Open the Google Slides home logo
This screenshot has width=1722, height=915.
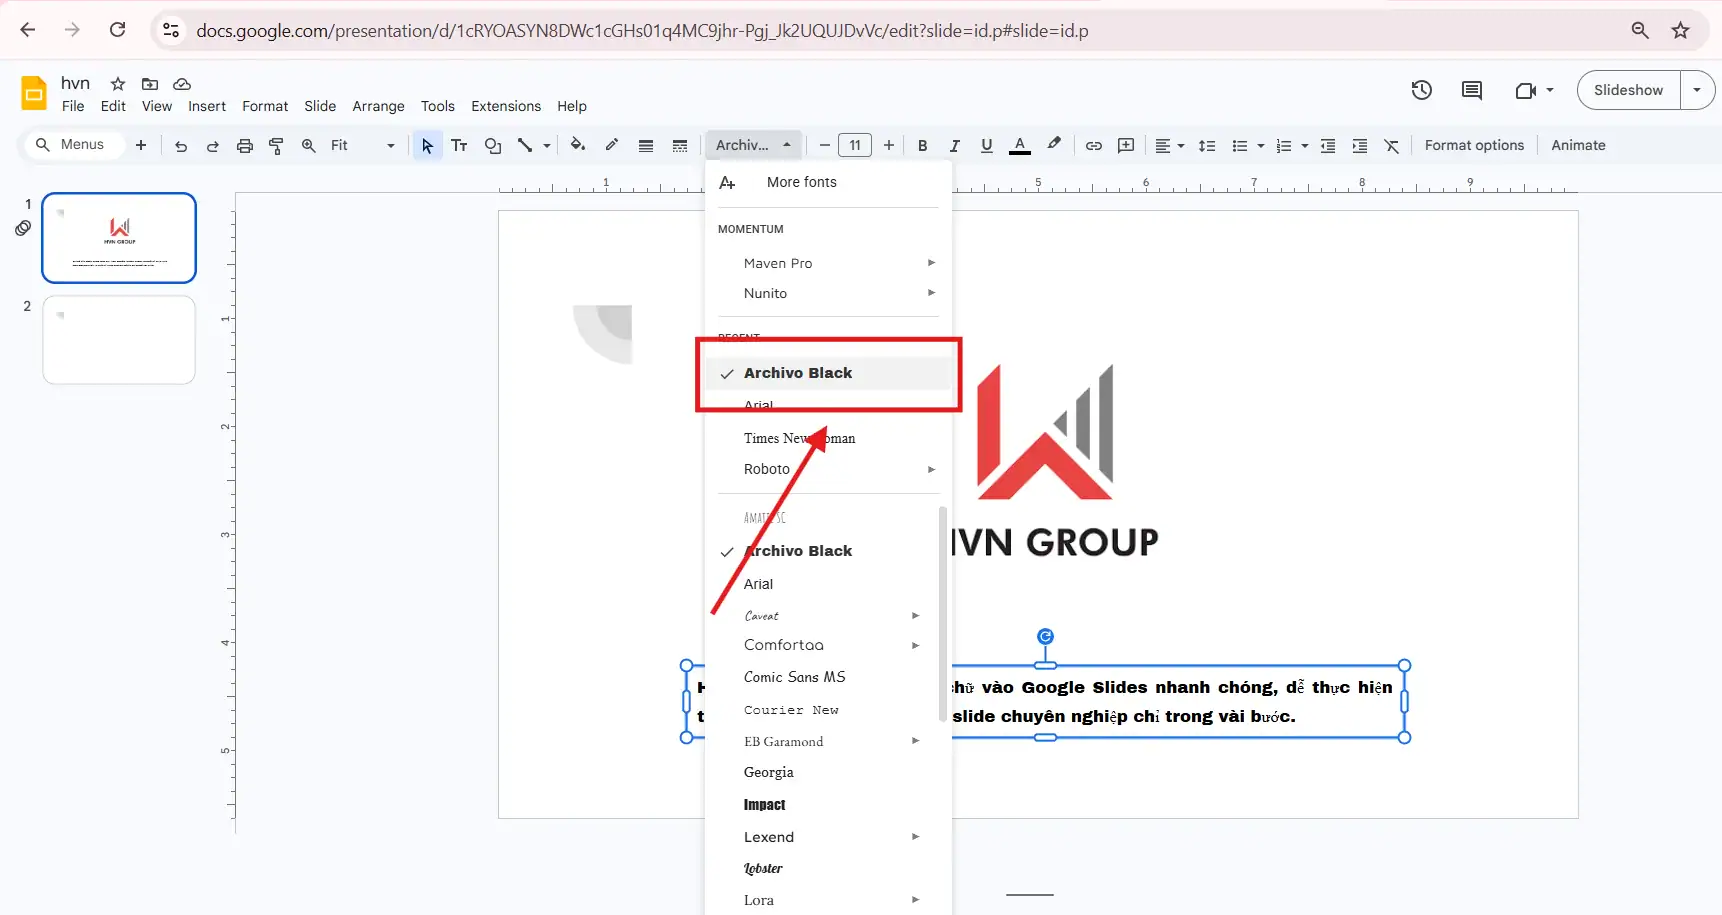34,93
